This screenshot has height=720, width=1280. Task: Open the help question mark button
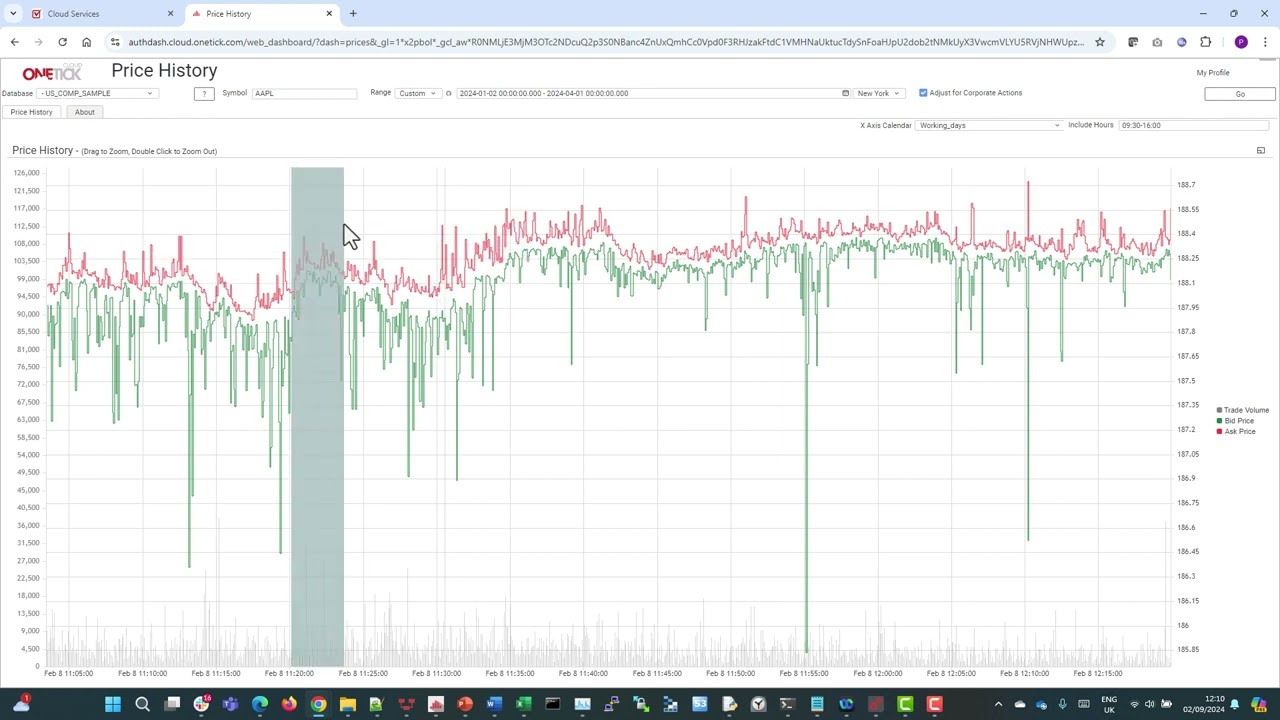click(204, 93)
